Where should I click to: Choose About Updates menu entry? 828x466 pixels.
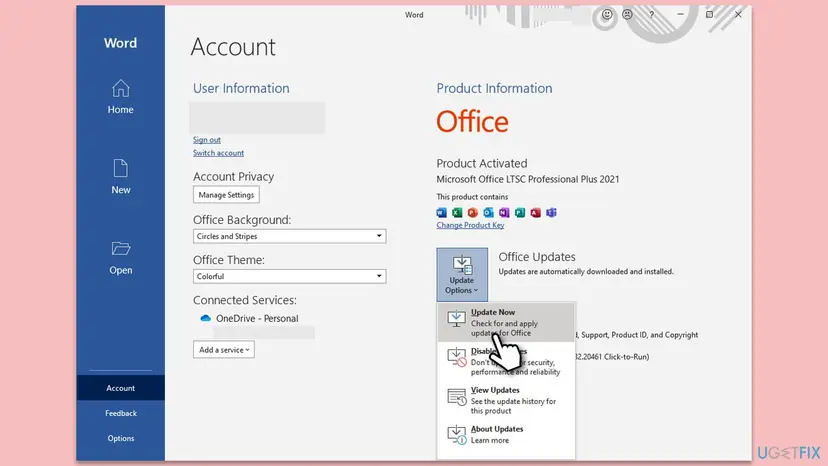click(506, 434)
